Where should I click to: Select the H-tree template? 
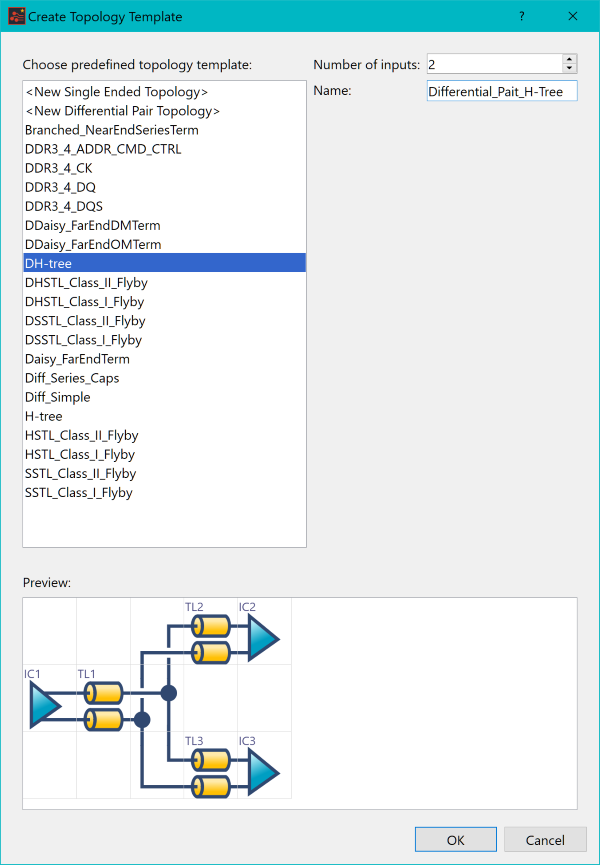tap(164, 417)
